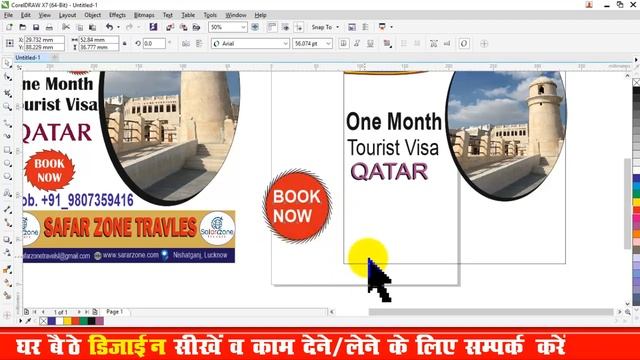Open the Layout menu
The width and height of the screenshot is (640, 360).
point(67,15)
